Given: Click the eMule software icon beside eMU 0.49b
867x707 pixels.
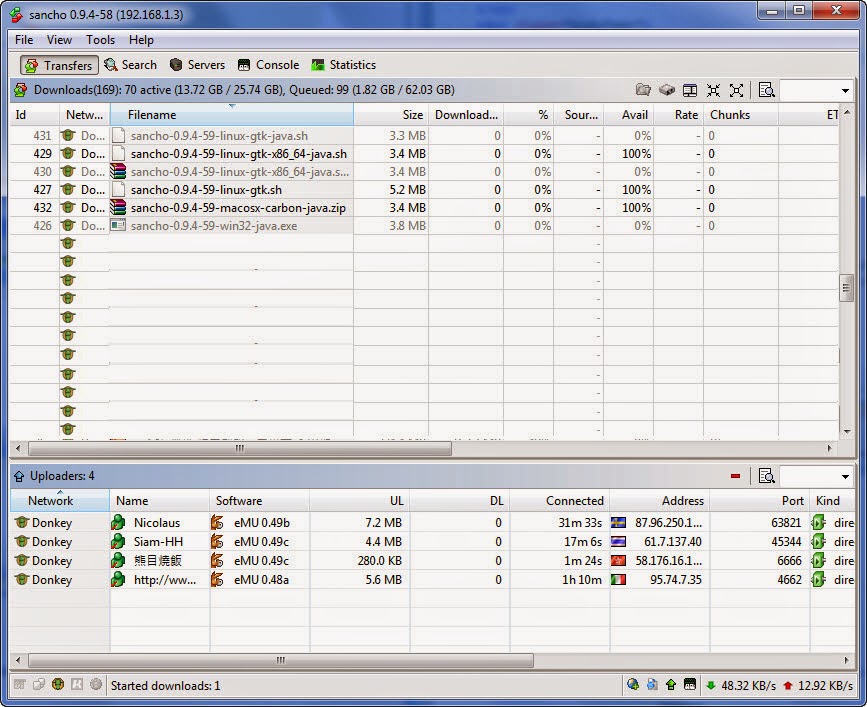Looking at the screenshot, I should [217, 522].
